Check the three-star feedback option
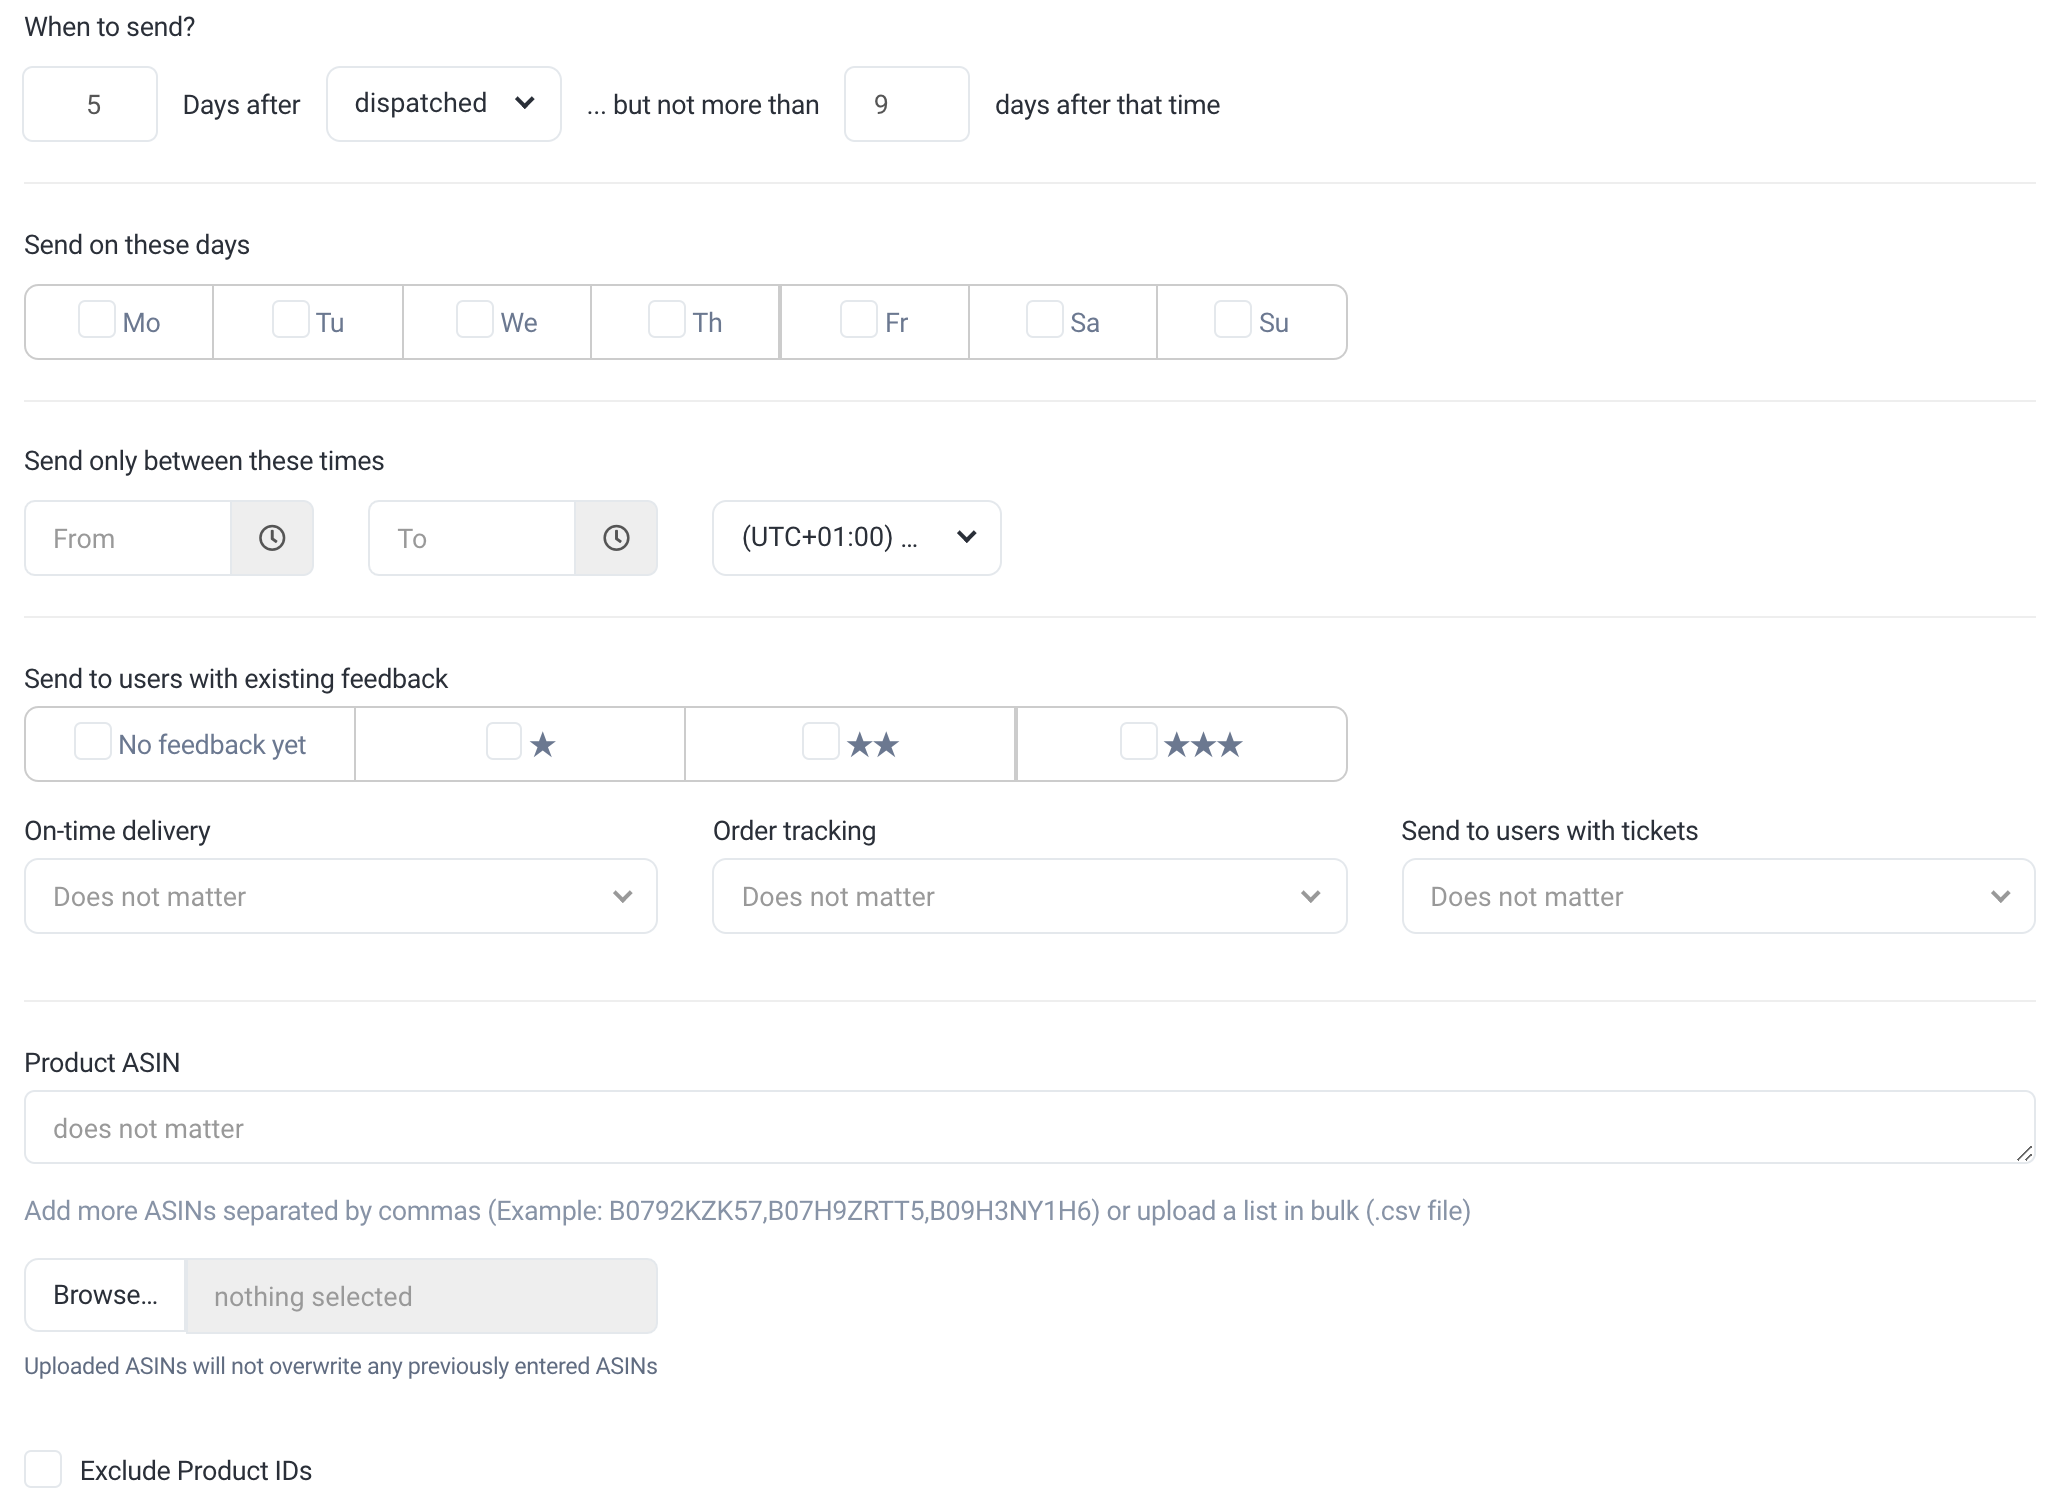The width and height of the screenshot is (2058, 1508). point(1139,742)
